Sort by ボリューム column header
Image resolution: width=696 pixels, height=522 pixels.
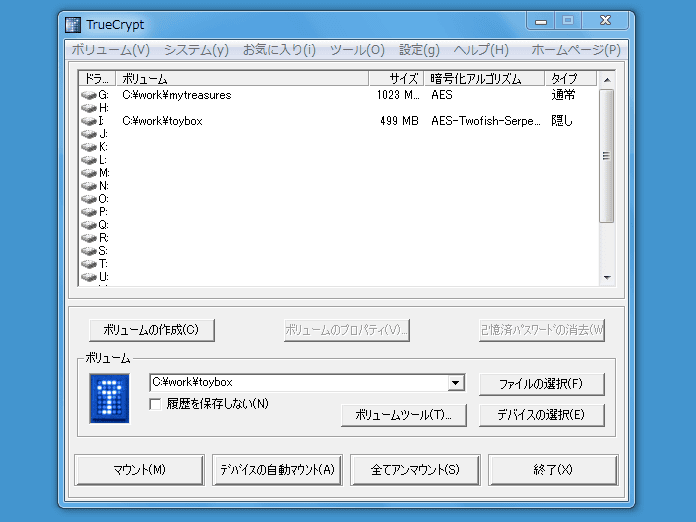pyautogui.click(x=242, y=79)
